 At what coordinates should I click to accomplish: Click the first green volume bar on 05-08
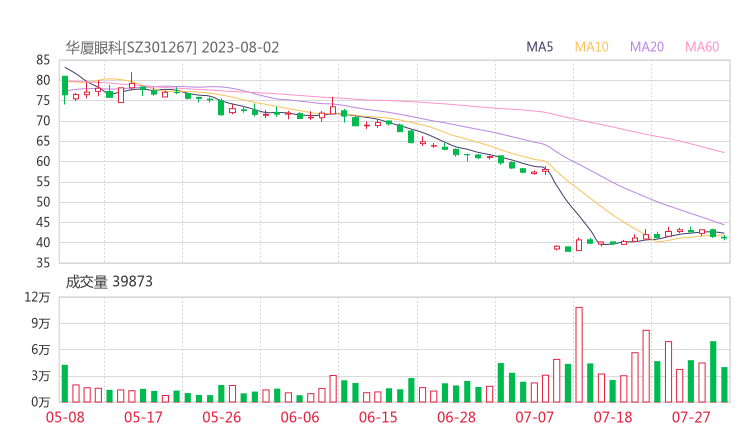tap(65, 384)
